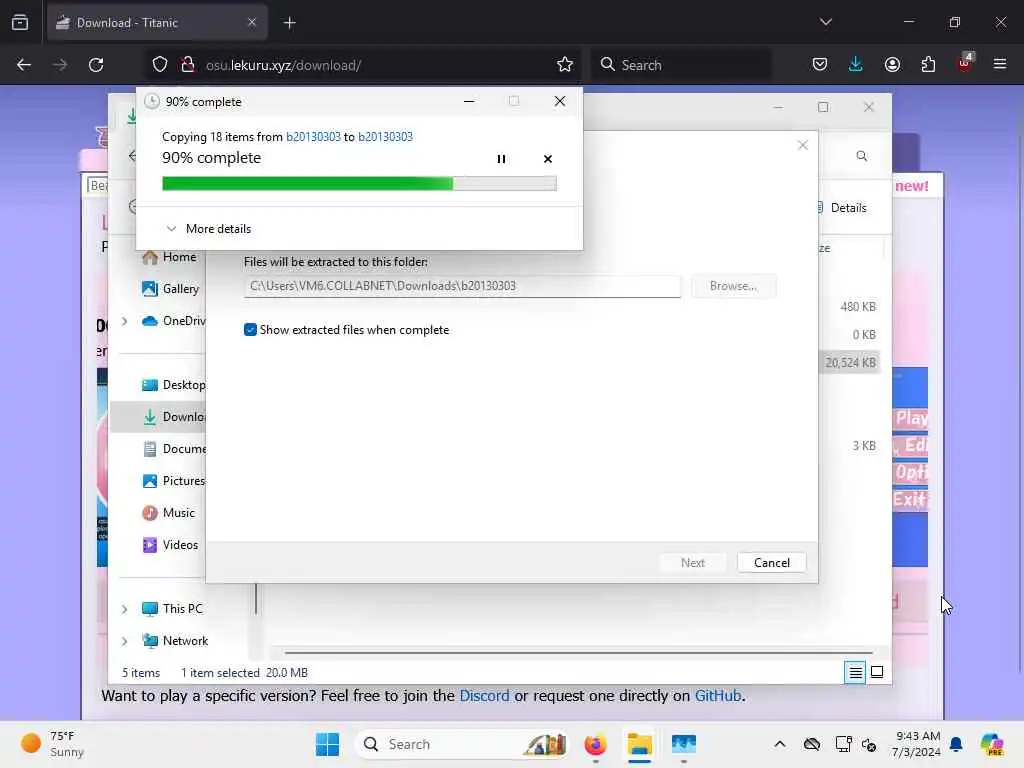Reload the page in Firefox

click(96, 65)
